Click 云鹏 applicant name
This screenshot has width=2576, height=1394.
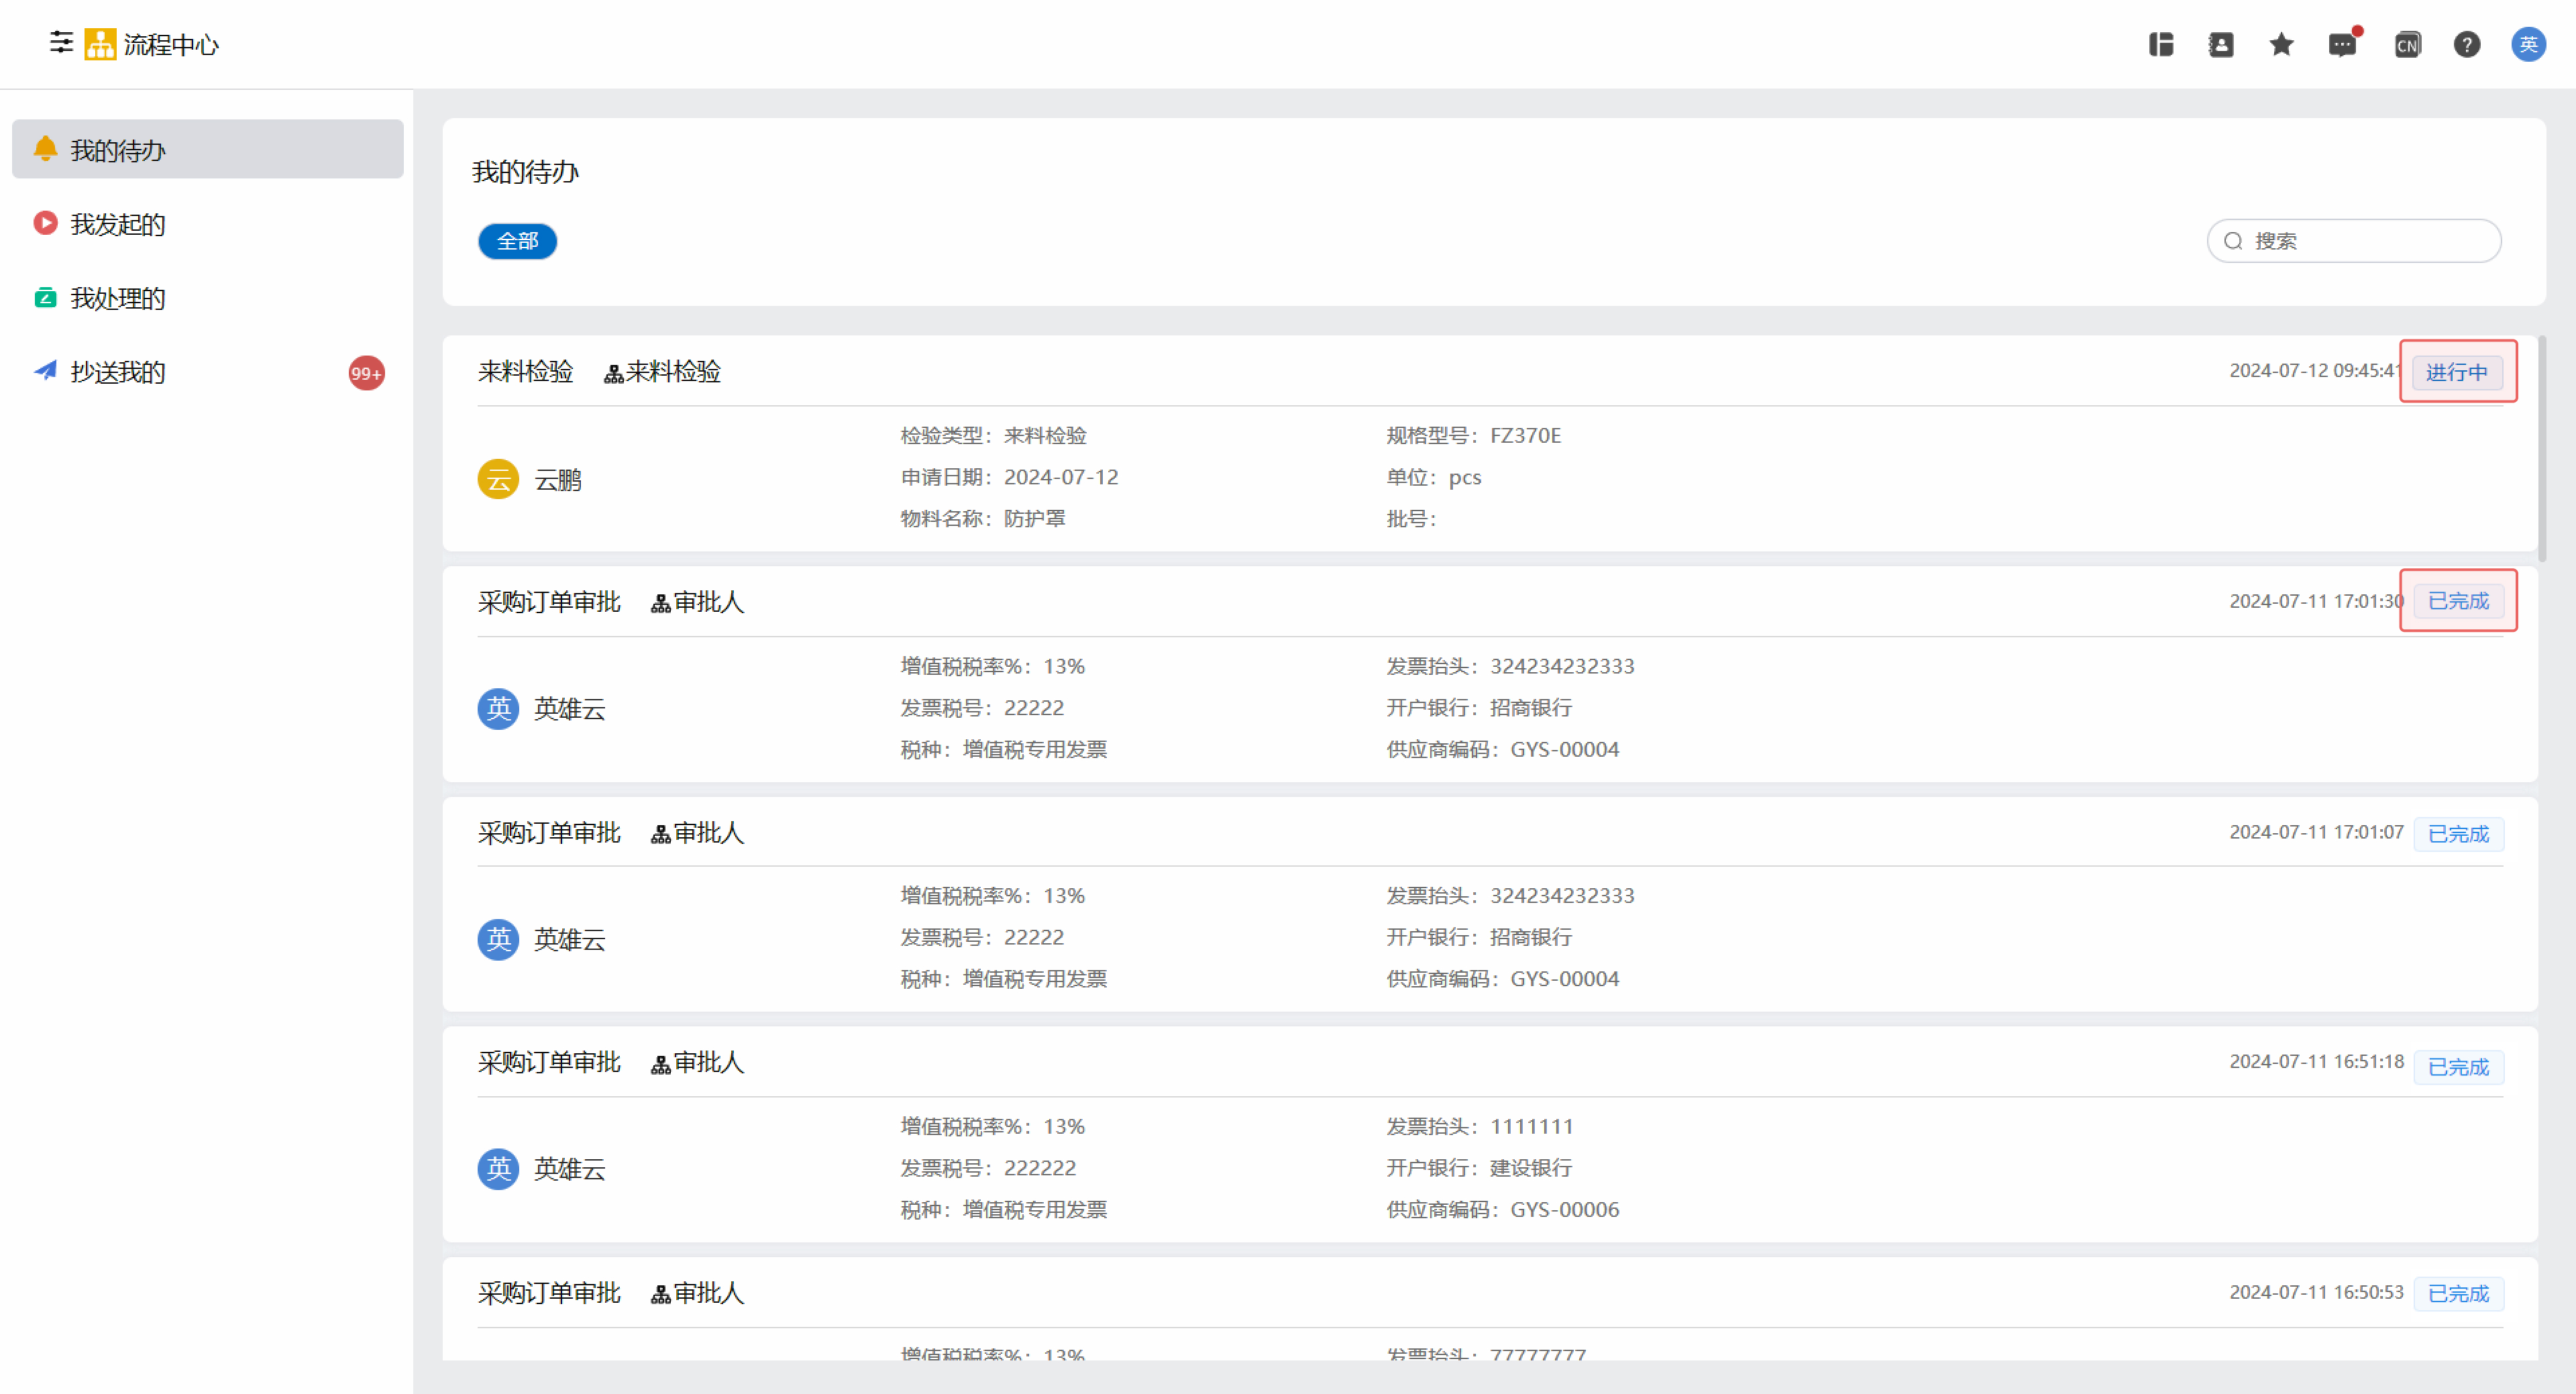click(558, 480)
